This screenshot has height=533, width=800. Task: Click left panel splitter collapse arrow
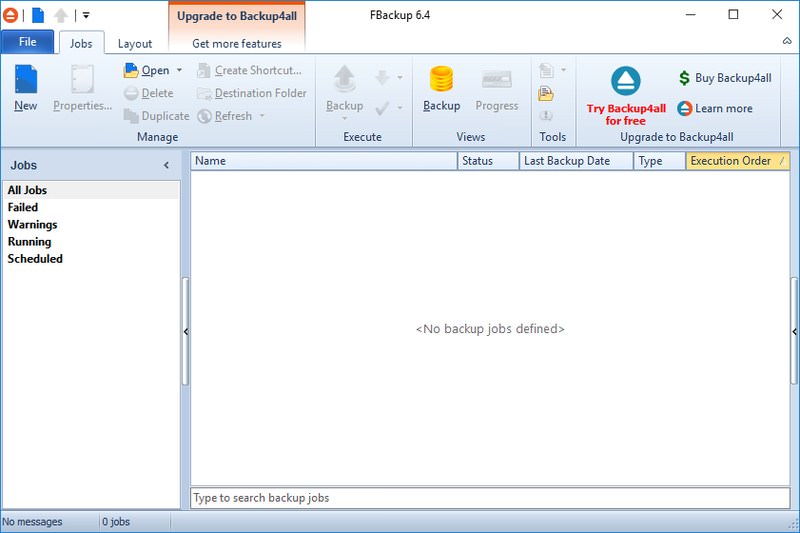[x=186, y=332]
